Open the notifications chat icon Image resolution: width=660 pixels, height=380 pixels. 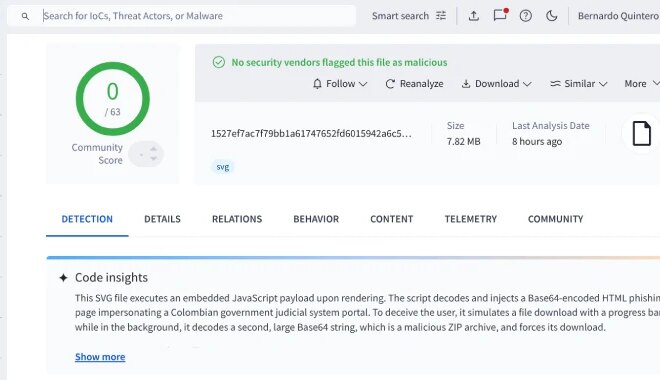point(500,16)
